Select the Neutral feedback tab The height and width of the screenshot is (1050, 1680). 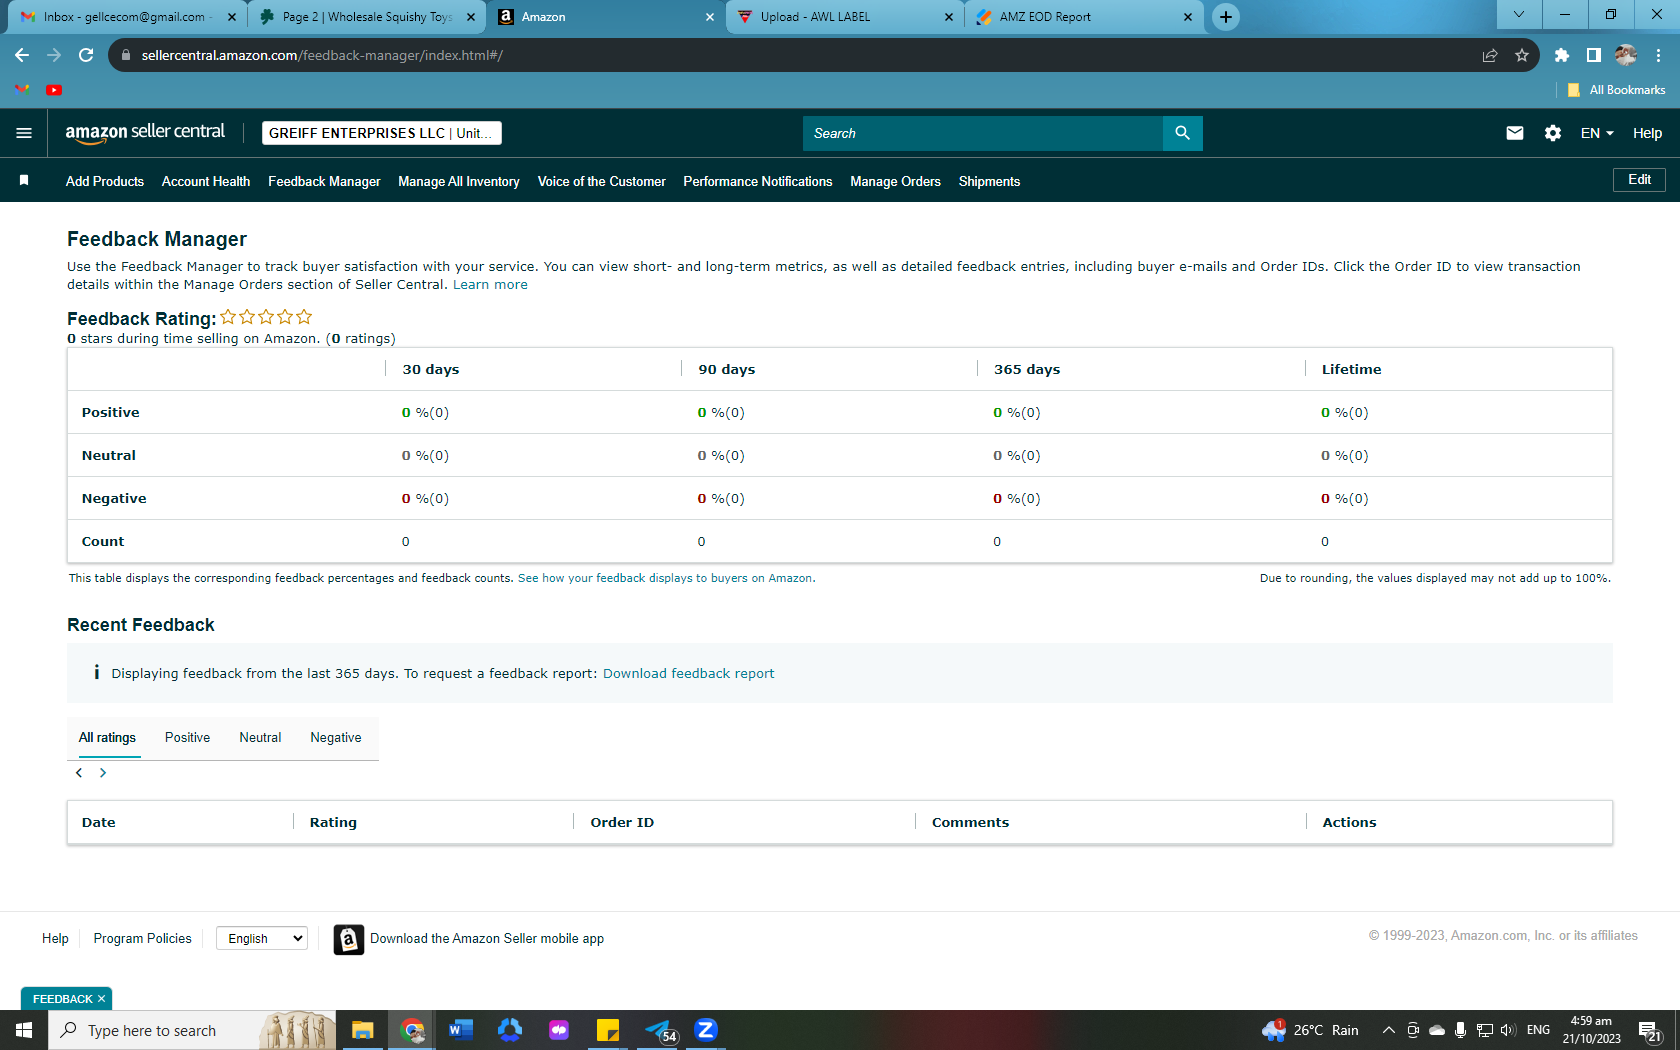click(260, 738)
